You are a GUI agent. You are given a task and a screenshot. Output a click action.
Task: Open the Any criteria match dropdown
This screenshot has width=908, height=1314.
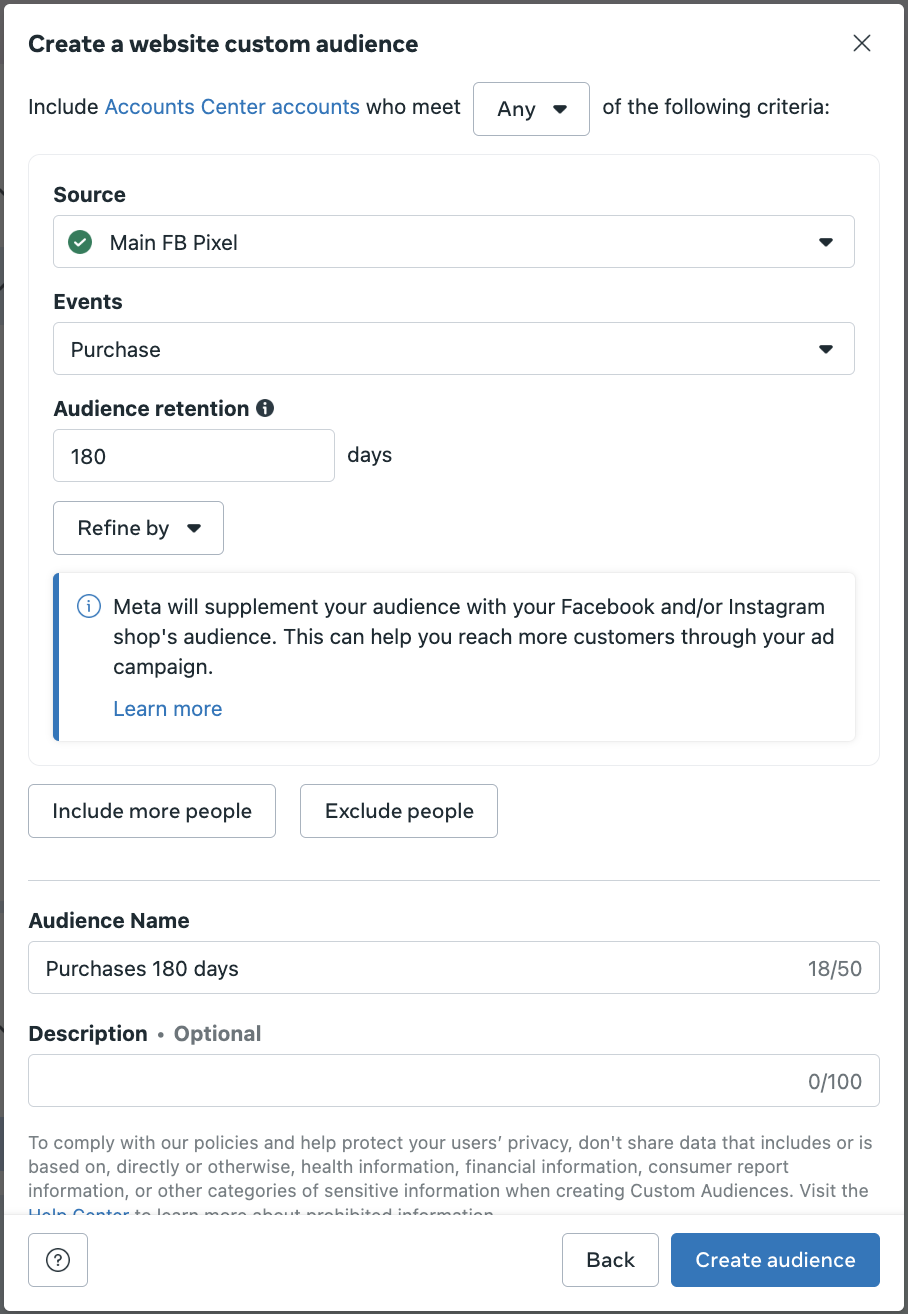(531, 108)
